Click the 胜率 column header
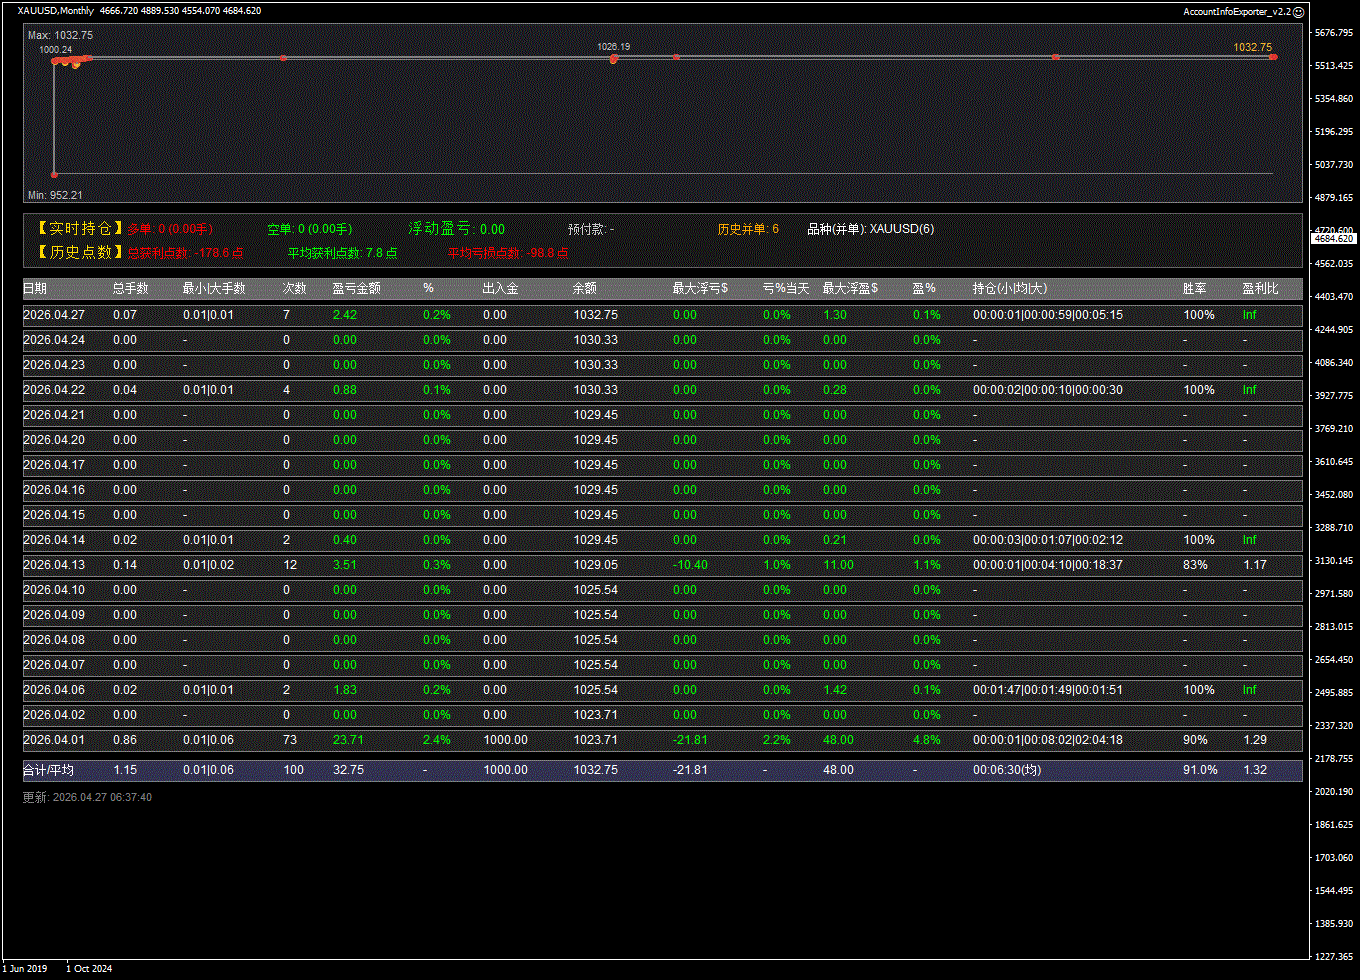1360x980 pixels. [1194, 288]
